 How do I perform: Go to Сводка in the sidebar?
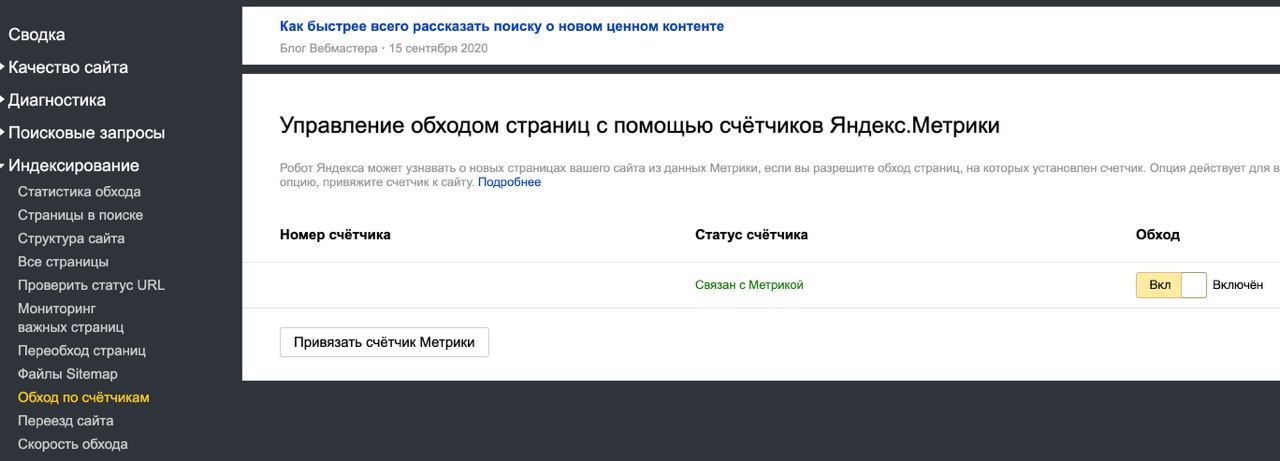pos(36,35)
